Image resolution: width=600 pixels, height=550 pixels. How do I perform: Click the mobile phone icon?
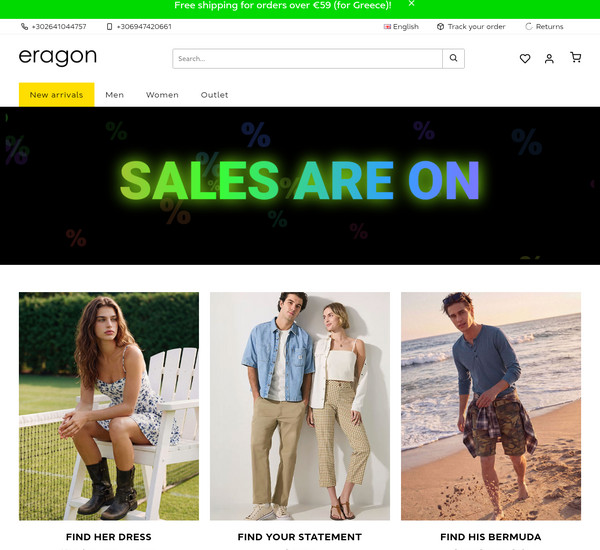pos(109,26)
